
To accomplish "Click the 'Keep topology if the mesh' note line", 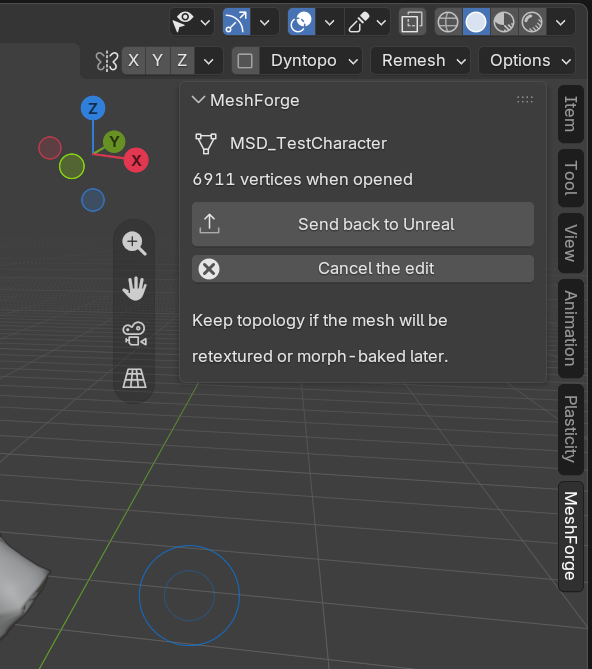I will click(x=319, y=320).
